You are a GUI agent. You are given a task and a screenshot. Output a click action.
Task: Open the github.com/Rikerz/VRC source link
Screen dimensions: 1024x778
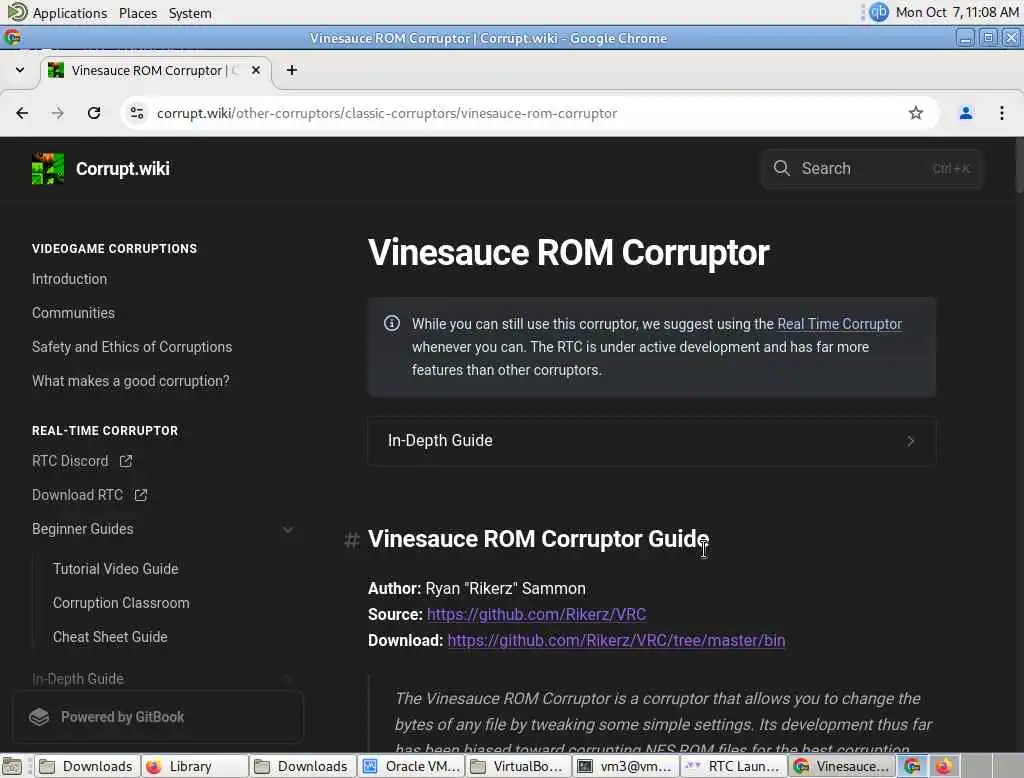tap(536, 615)
